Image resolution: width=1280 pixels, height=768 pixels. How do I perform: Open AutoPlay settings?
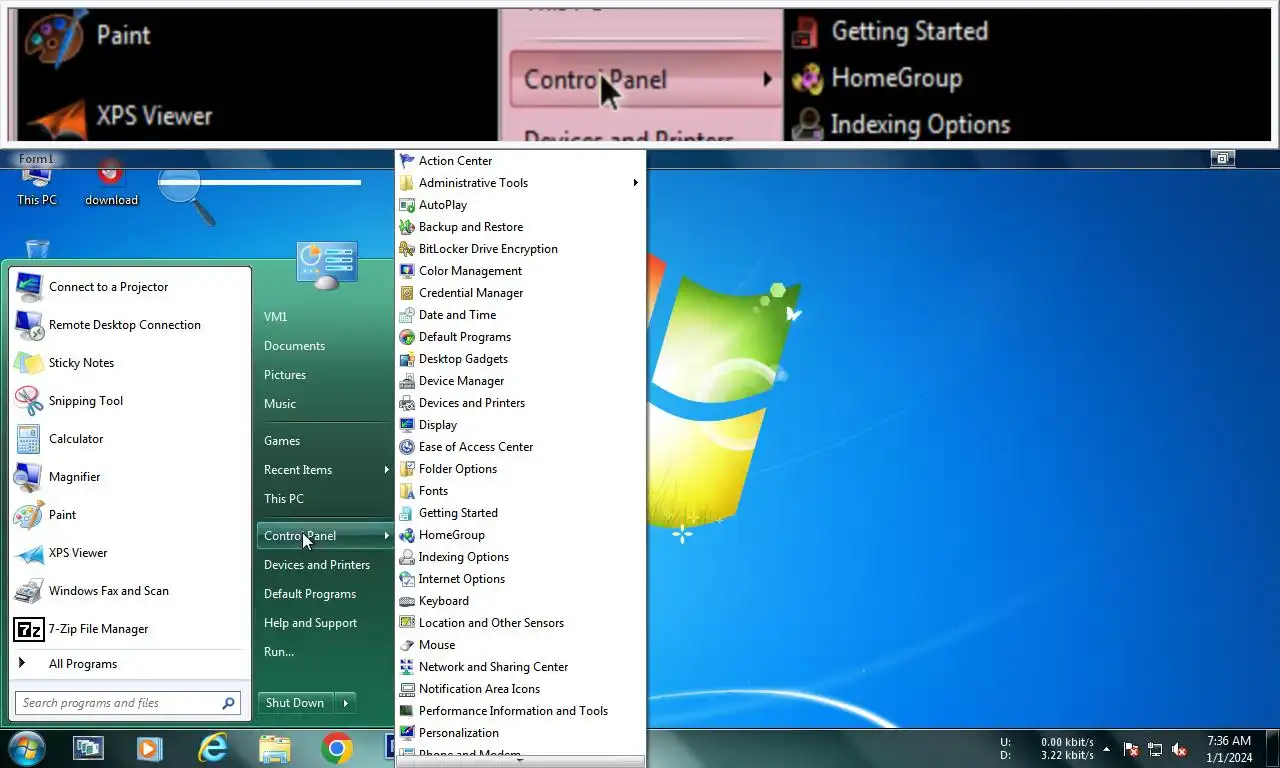520,205
